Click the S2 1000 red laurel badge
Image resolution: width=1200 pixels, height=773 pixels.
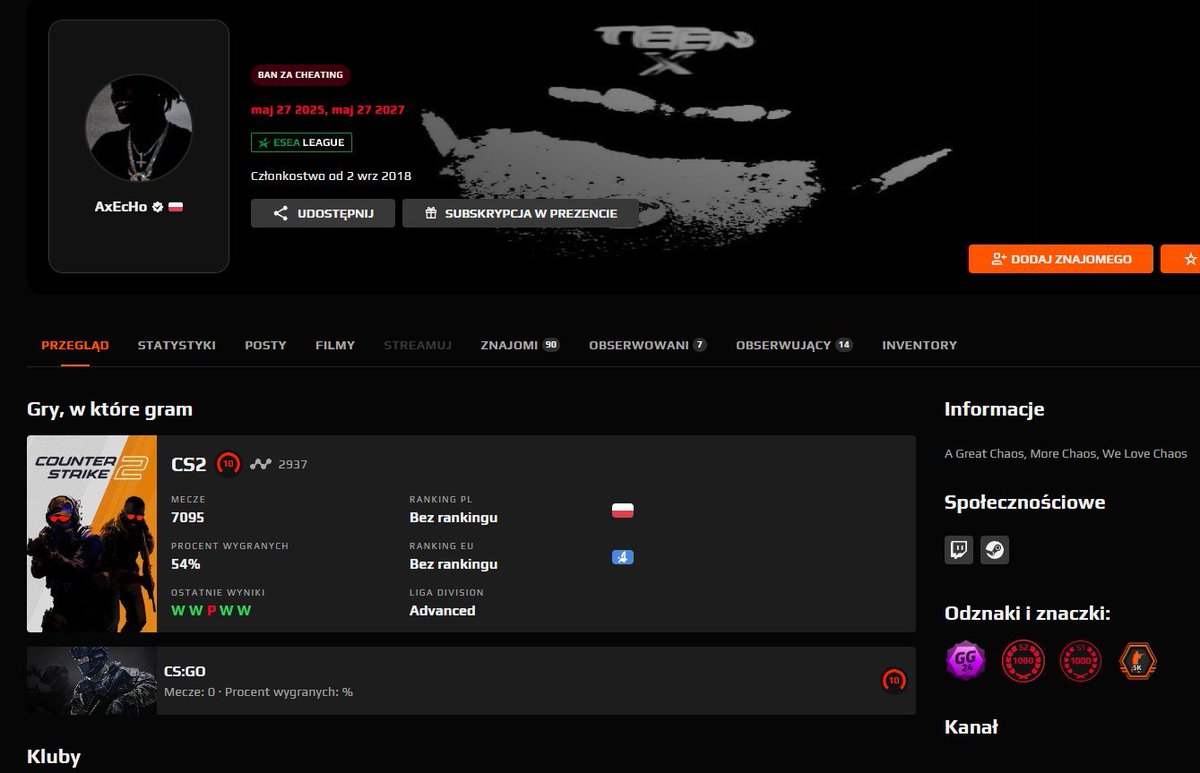(x=1023, y=661)
